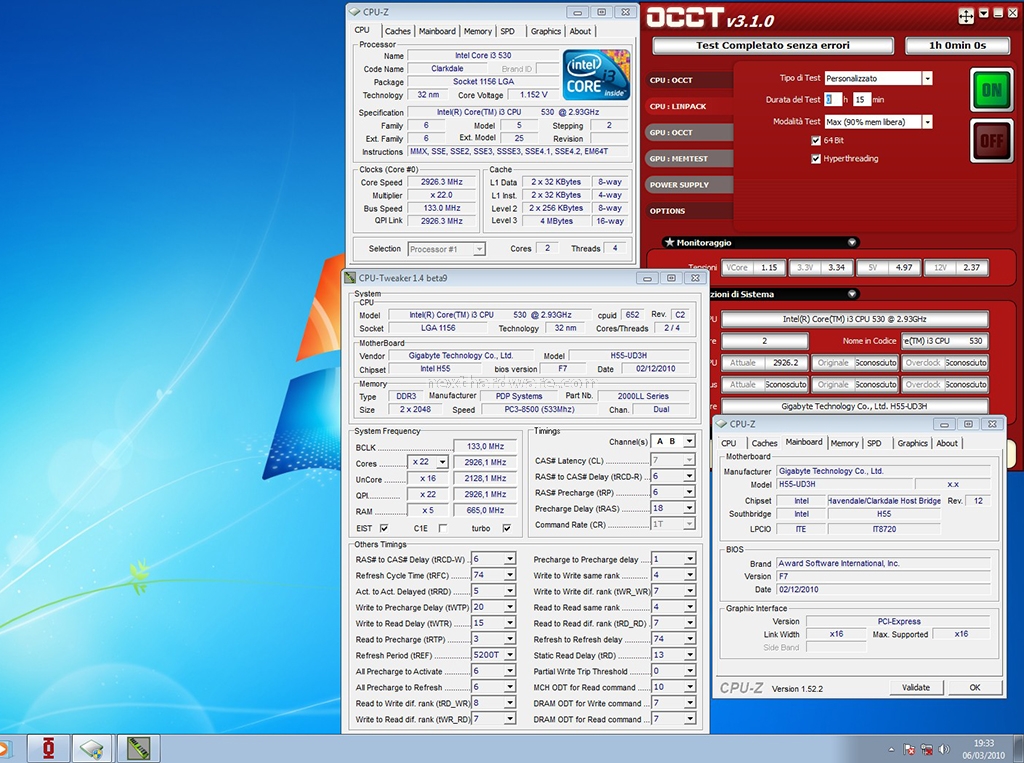Switch to Caches tab in top CPU-Z

pyautogui.click(x=397, y=31)
